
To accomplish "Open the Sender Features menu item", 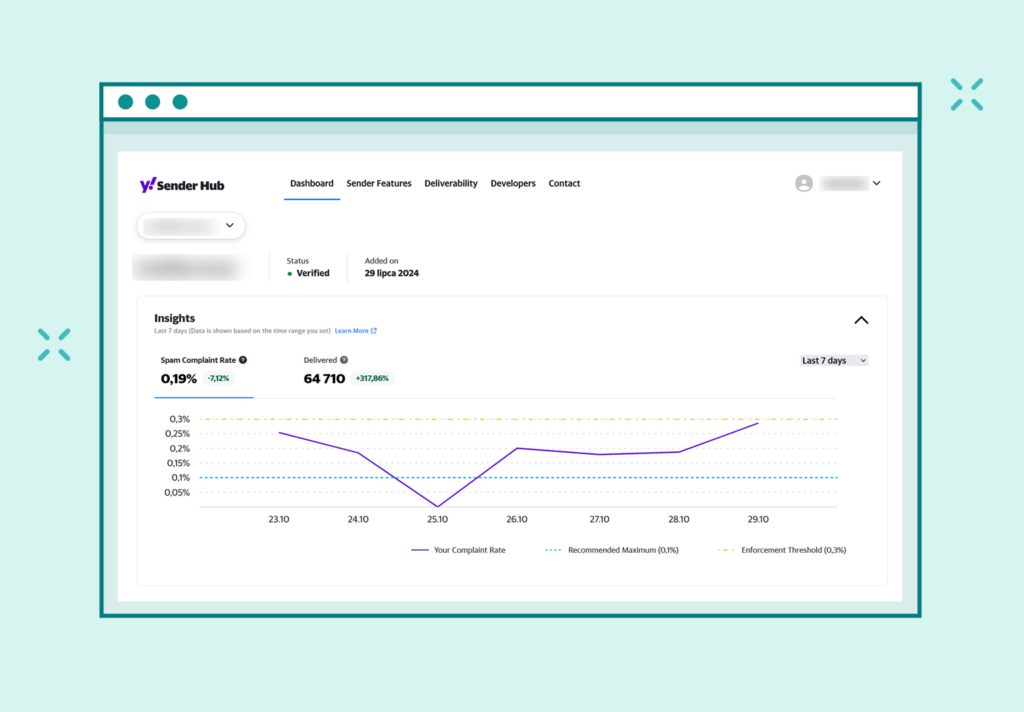I will click(x=379, y=183).
